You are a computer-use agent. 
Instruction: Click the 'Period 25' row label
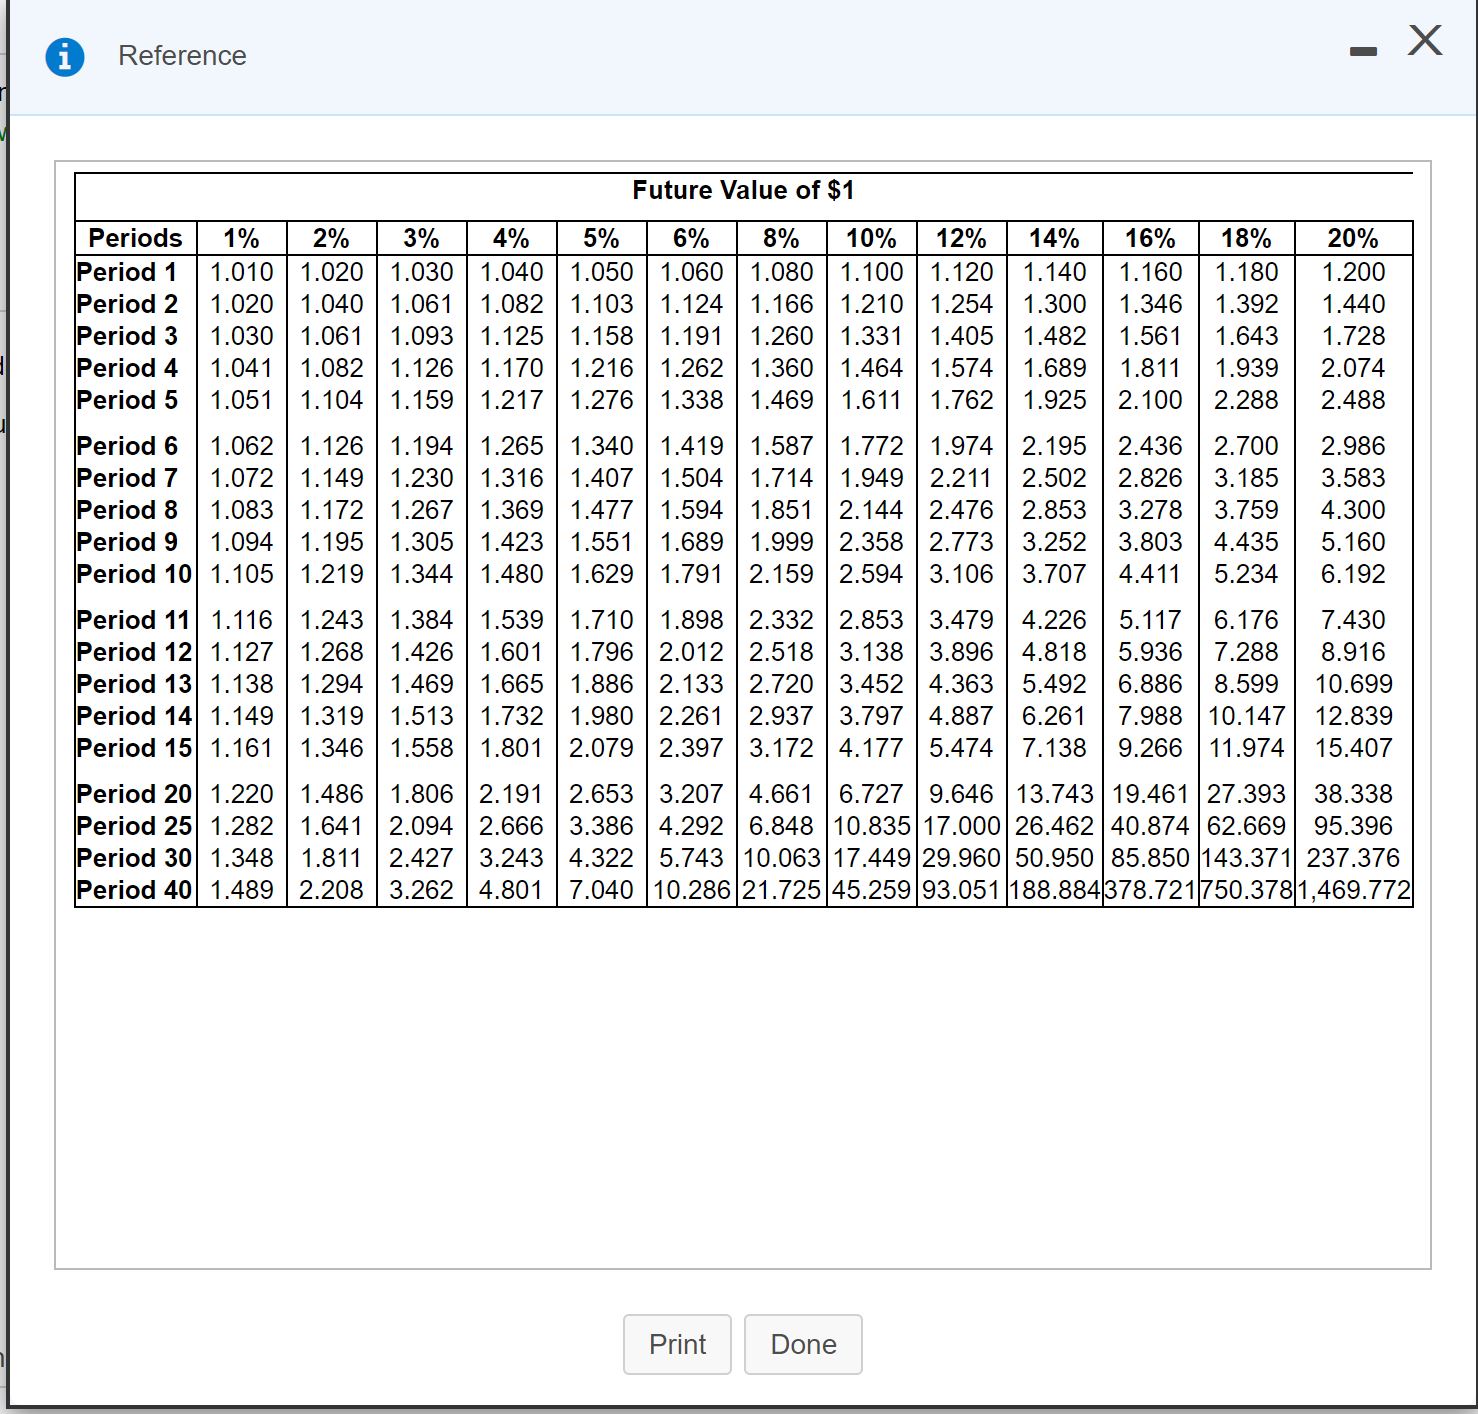click(134, 826)
